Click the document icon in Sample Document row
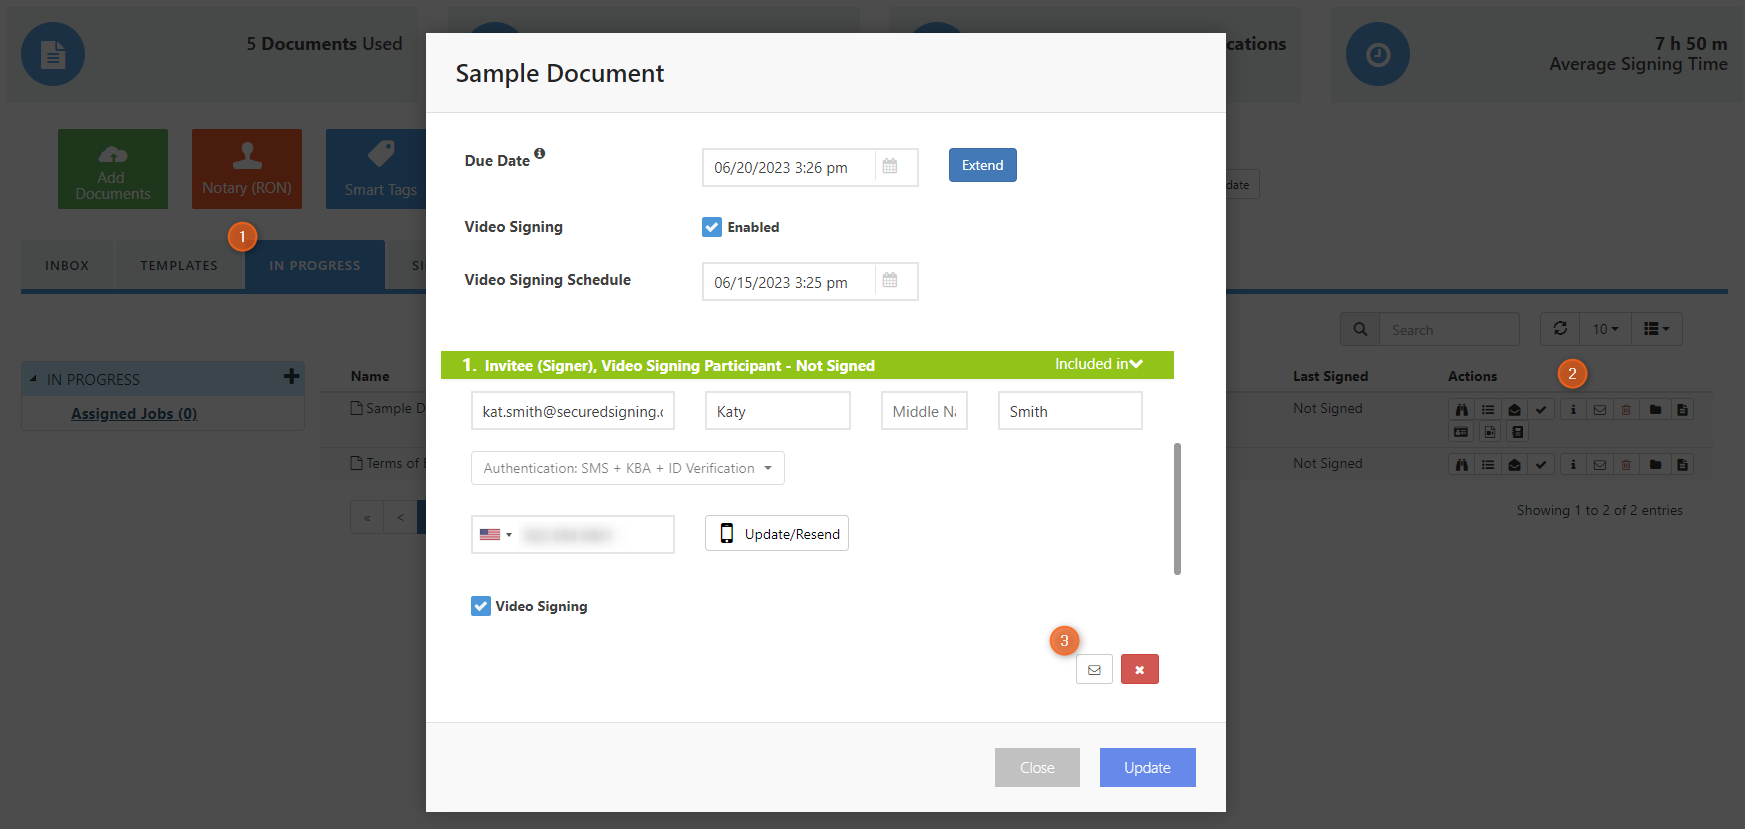The width and height of the screenshot is (1745, 829). point(1682,409)
